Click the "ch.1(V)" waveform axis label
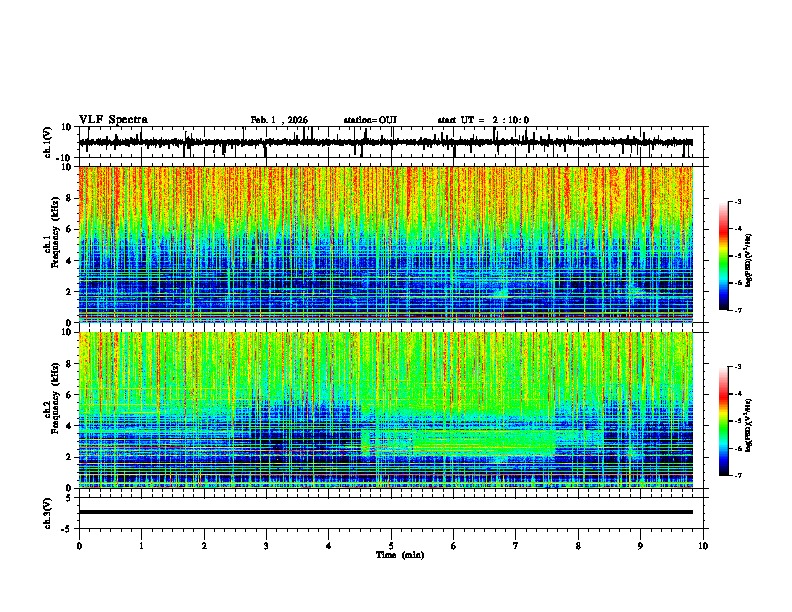792x612 pixels. pyautogui.click(x=48, y=142)
